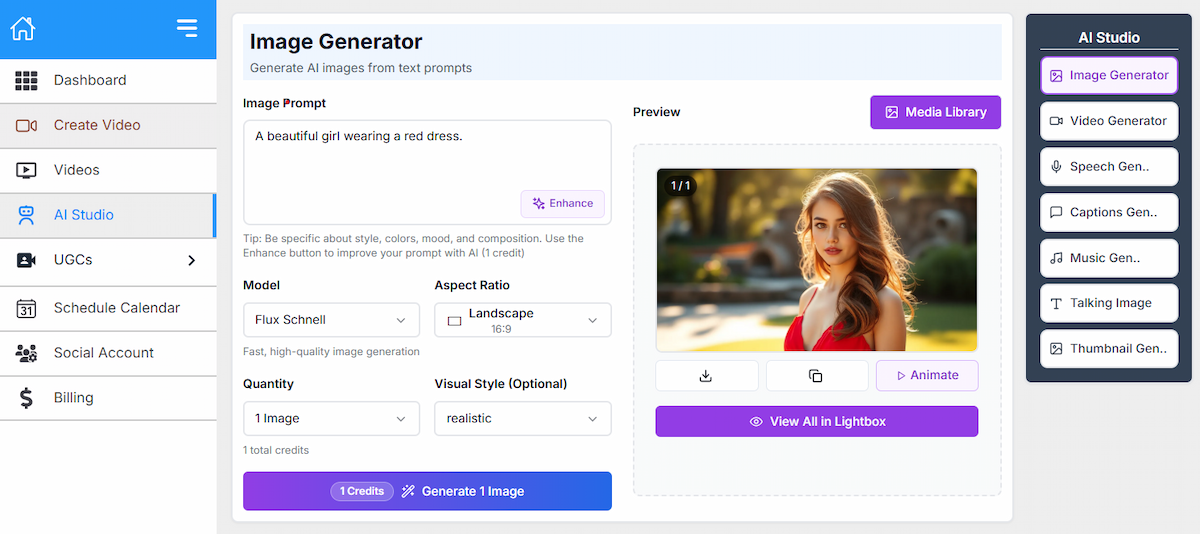This screenshot has height=534, width=1200.
Task: Click the Videos play icon in the sidebar
Action: point(26,170)
